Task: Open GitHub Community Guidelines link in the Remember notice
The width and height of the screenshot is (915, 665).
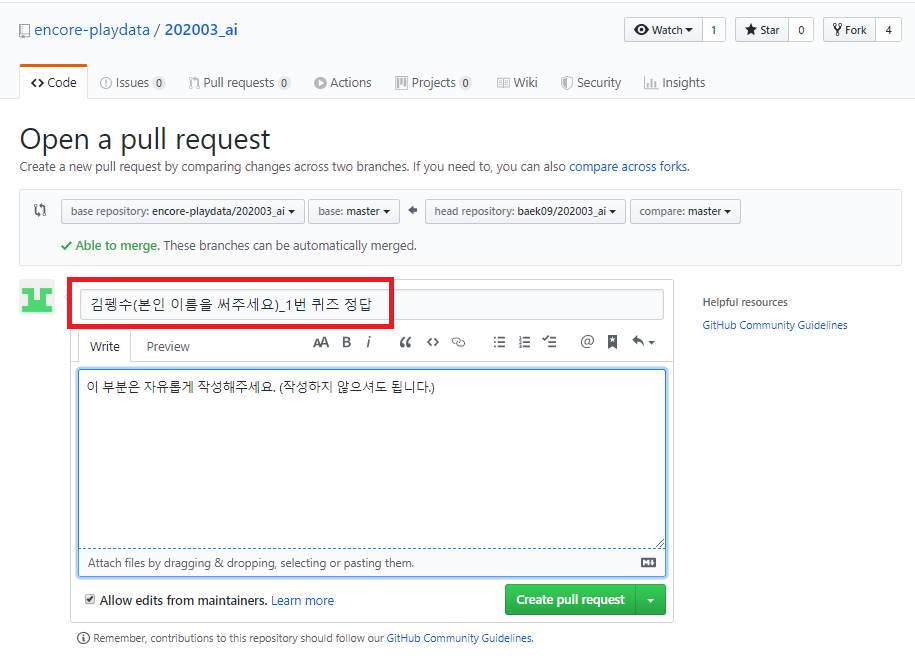Action: (x=459, y=638)
